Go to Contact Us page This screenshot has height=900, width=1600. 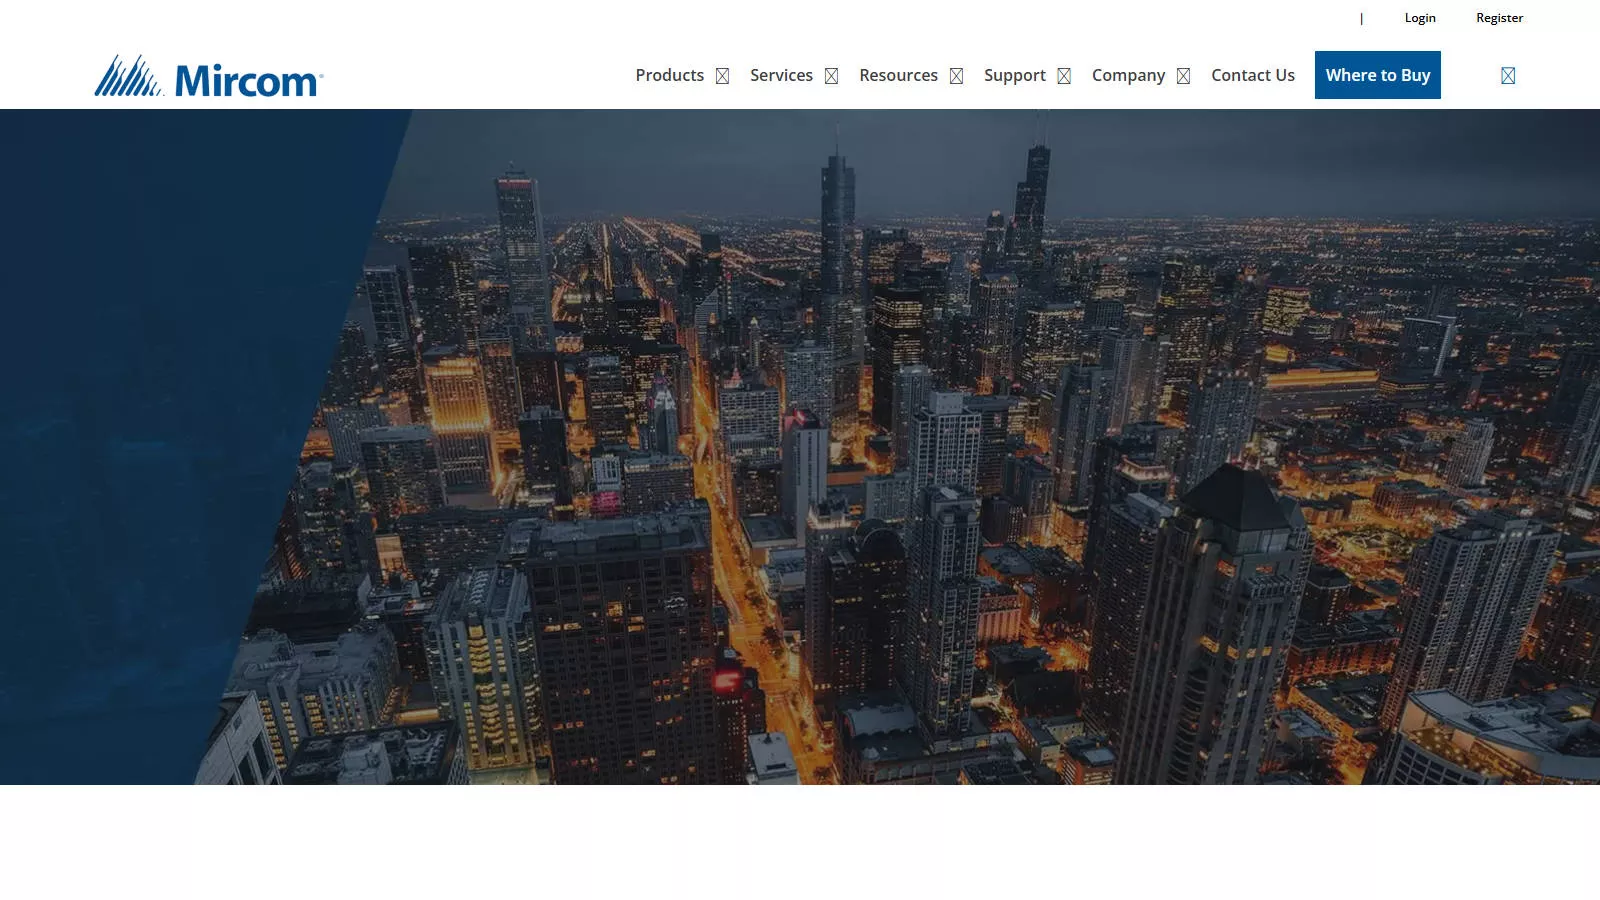click(1253, 75)
